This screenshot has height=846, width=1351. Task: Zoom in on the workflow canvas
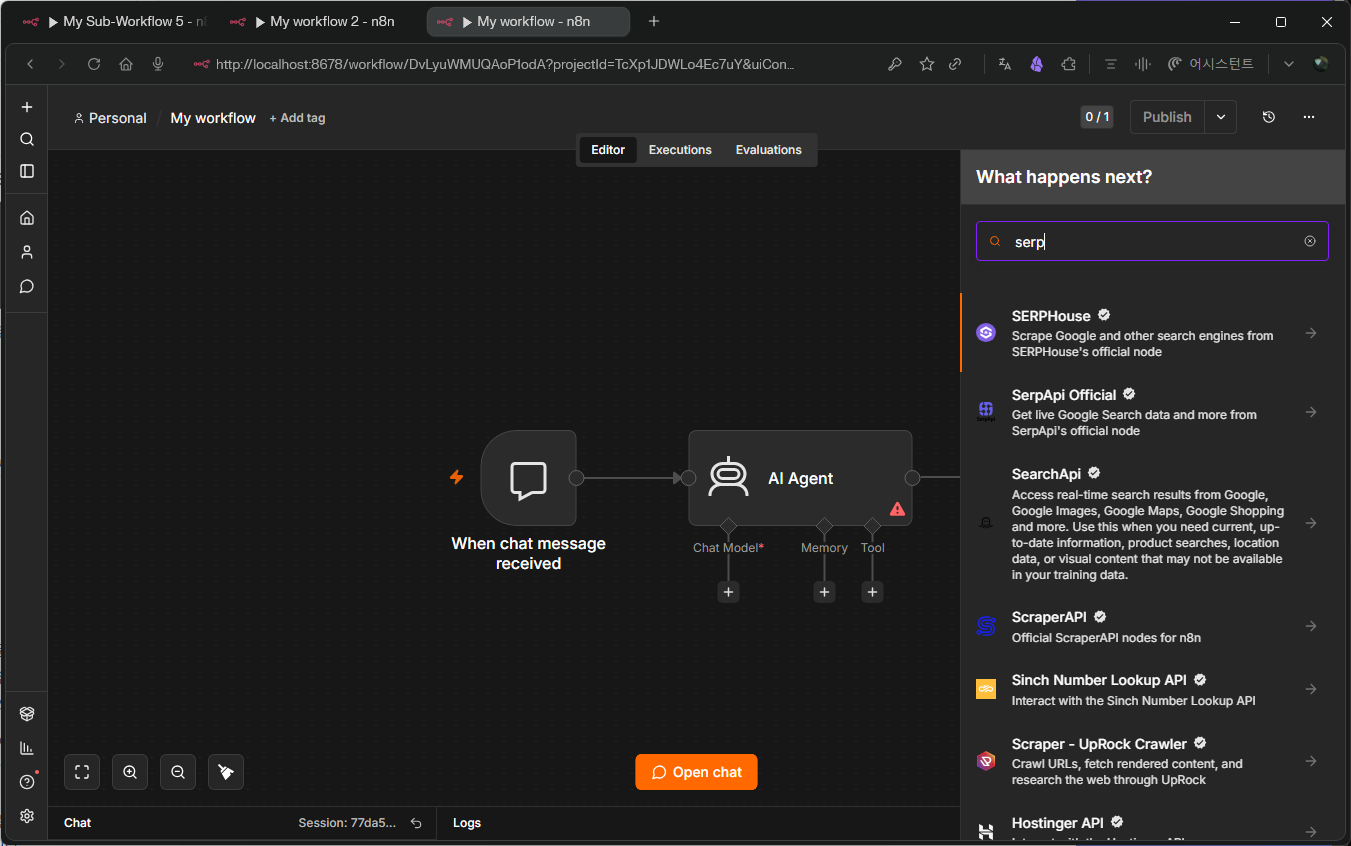tap(130, 772)
